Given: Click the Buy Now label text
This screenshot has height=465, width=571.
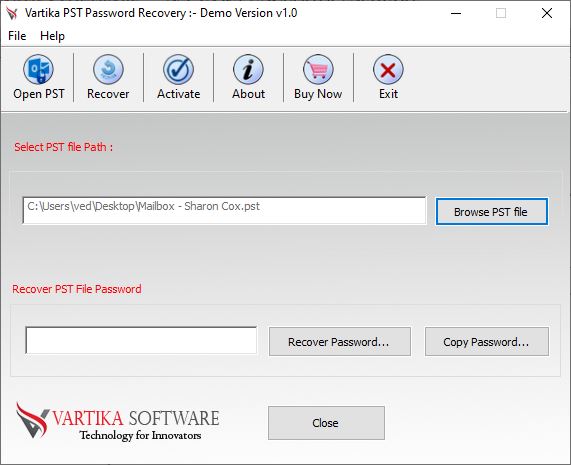Looking at the screenshot, I should click(x=318, y=94).
